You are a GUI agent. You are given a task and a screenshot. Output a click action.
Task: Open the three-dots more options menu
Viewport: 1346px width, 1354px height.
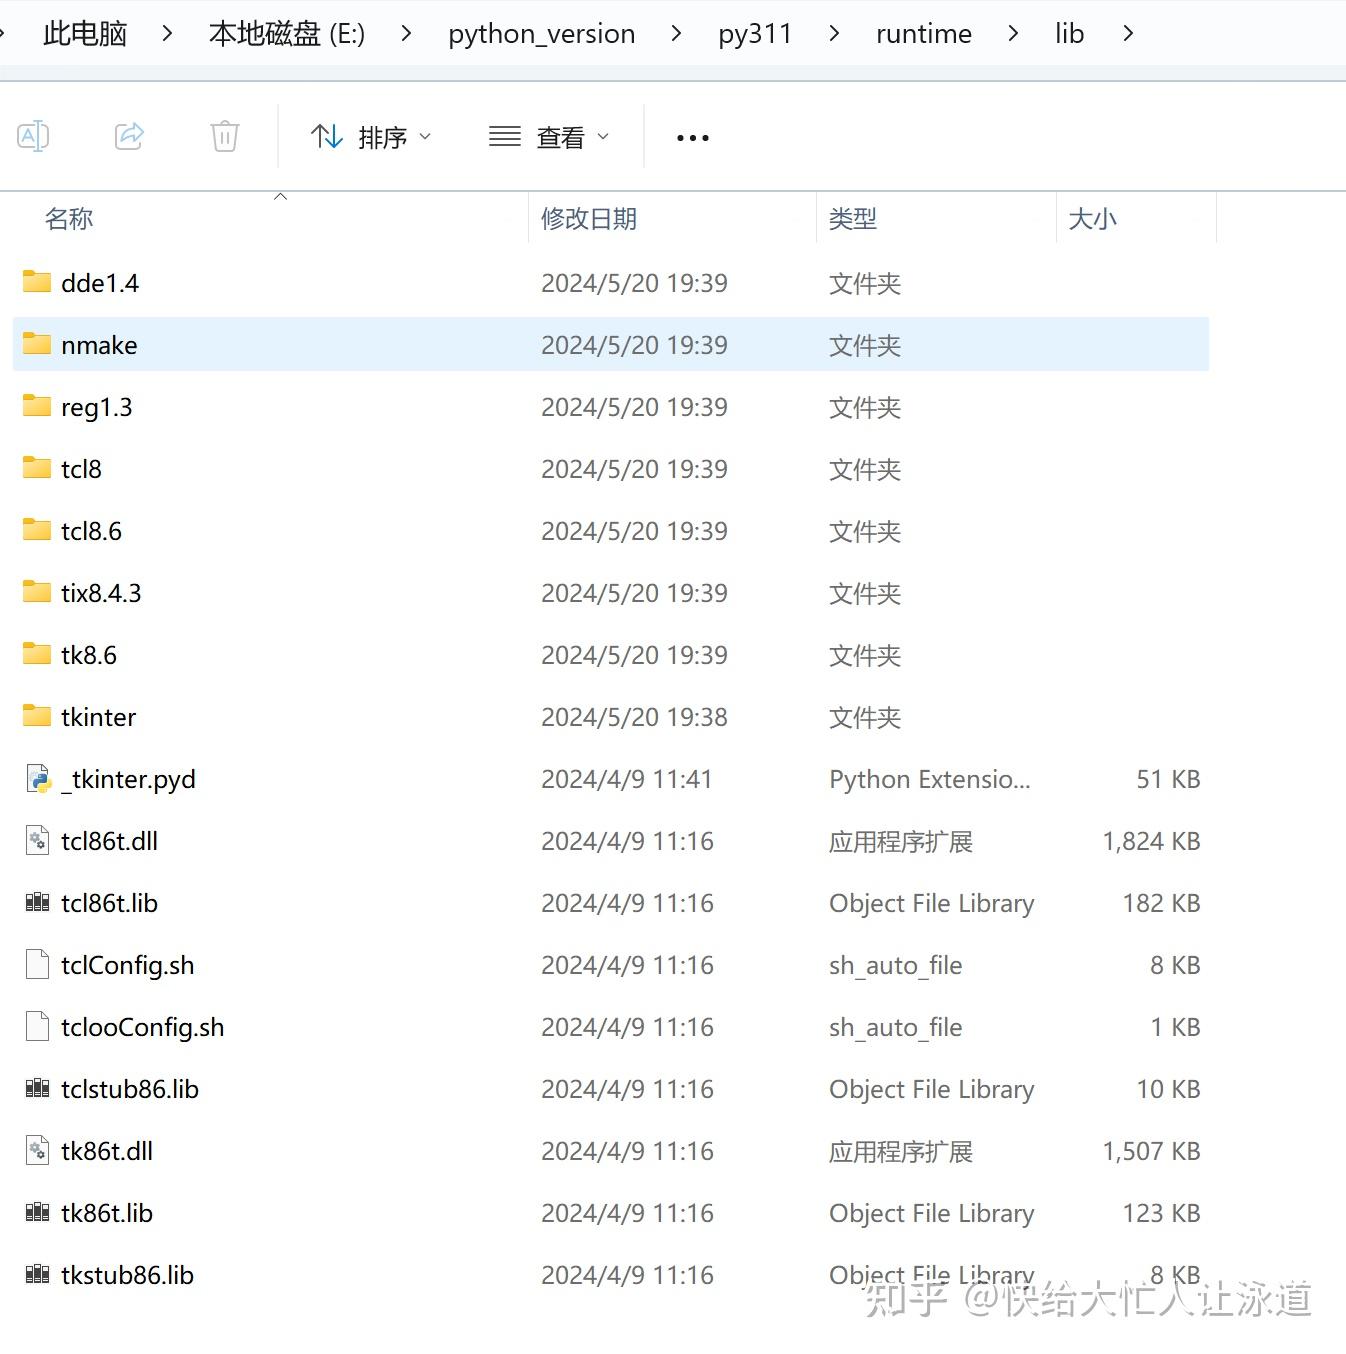click(x=693, y=138)
